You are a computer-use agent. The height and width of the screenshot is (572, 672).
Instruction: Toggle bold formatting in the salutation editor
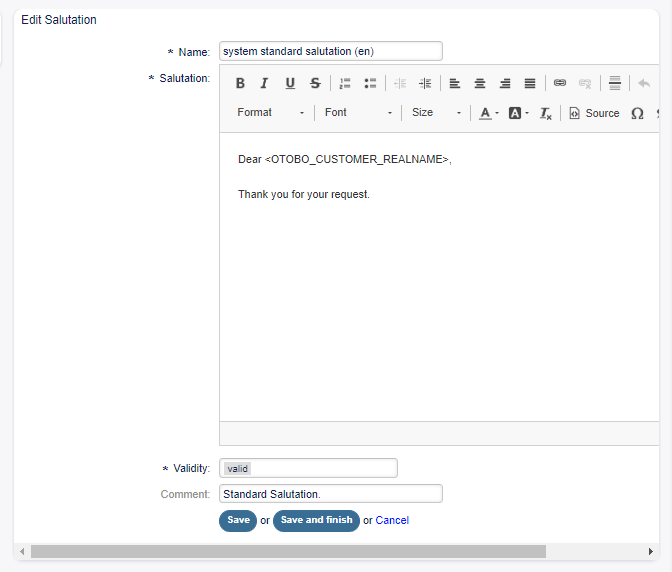pyautogui.click(x=240, y=83)
